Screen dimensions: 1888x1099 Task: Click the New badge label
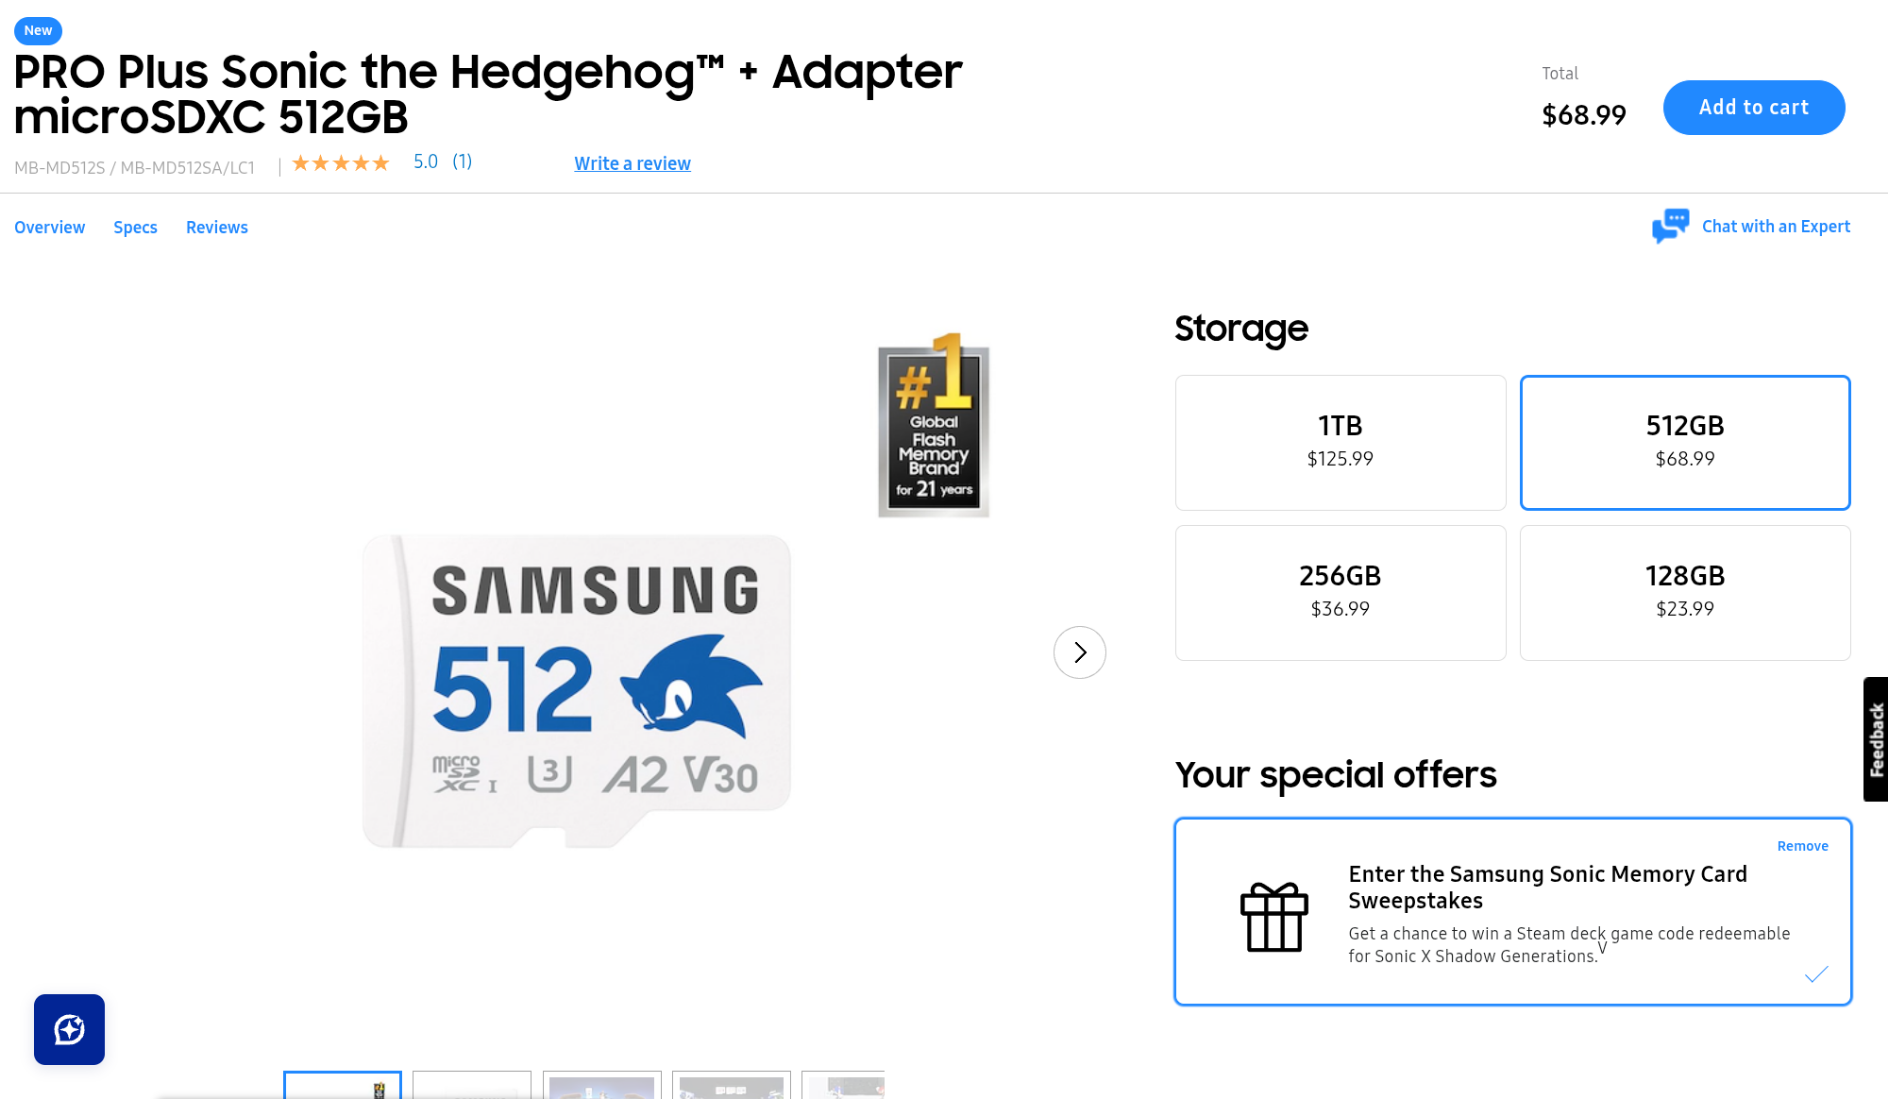(x=38, y=31)
